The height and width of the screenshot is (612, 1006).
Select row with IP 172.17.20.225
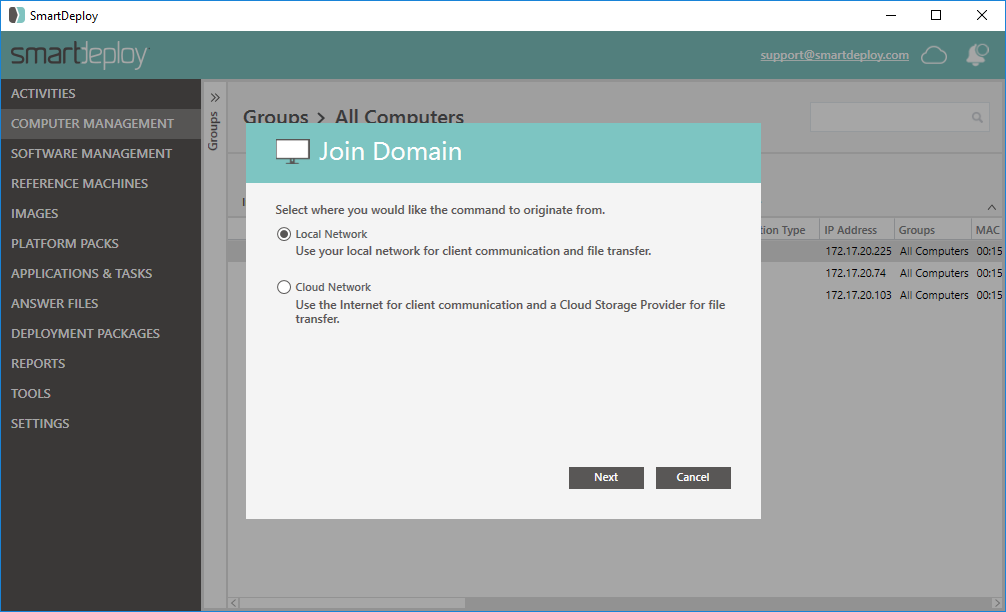coord(858,251)
